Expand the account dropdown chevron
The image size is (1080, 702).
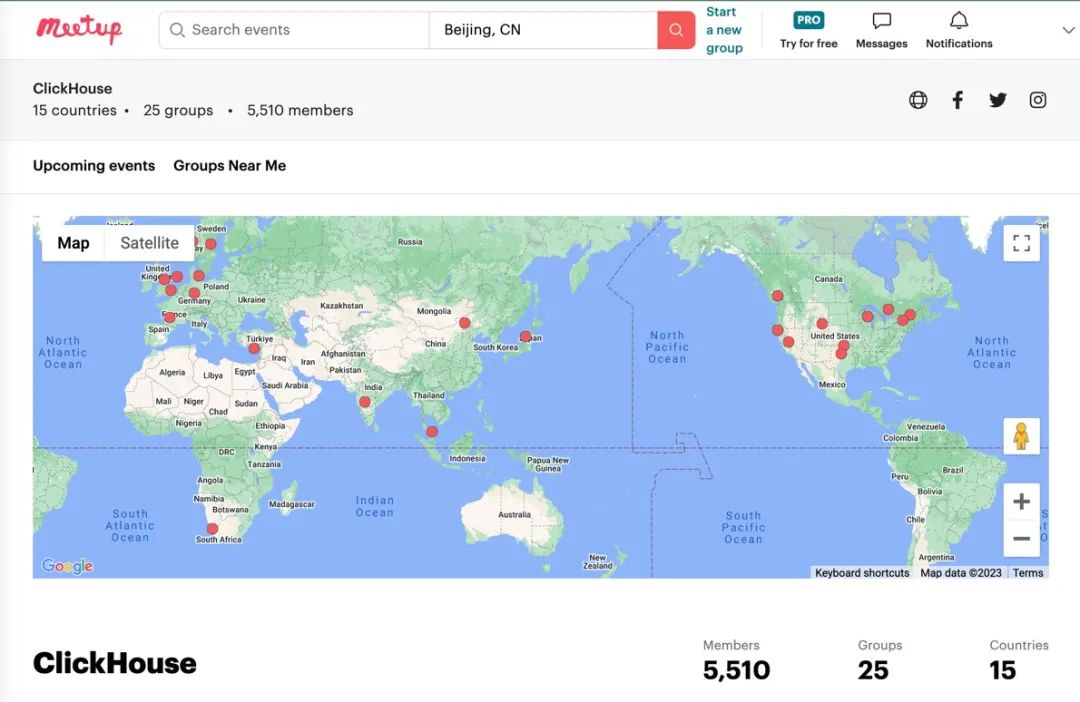[x=1068, y=30]
